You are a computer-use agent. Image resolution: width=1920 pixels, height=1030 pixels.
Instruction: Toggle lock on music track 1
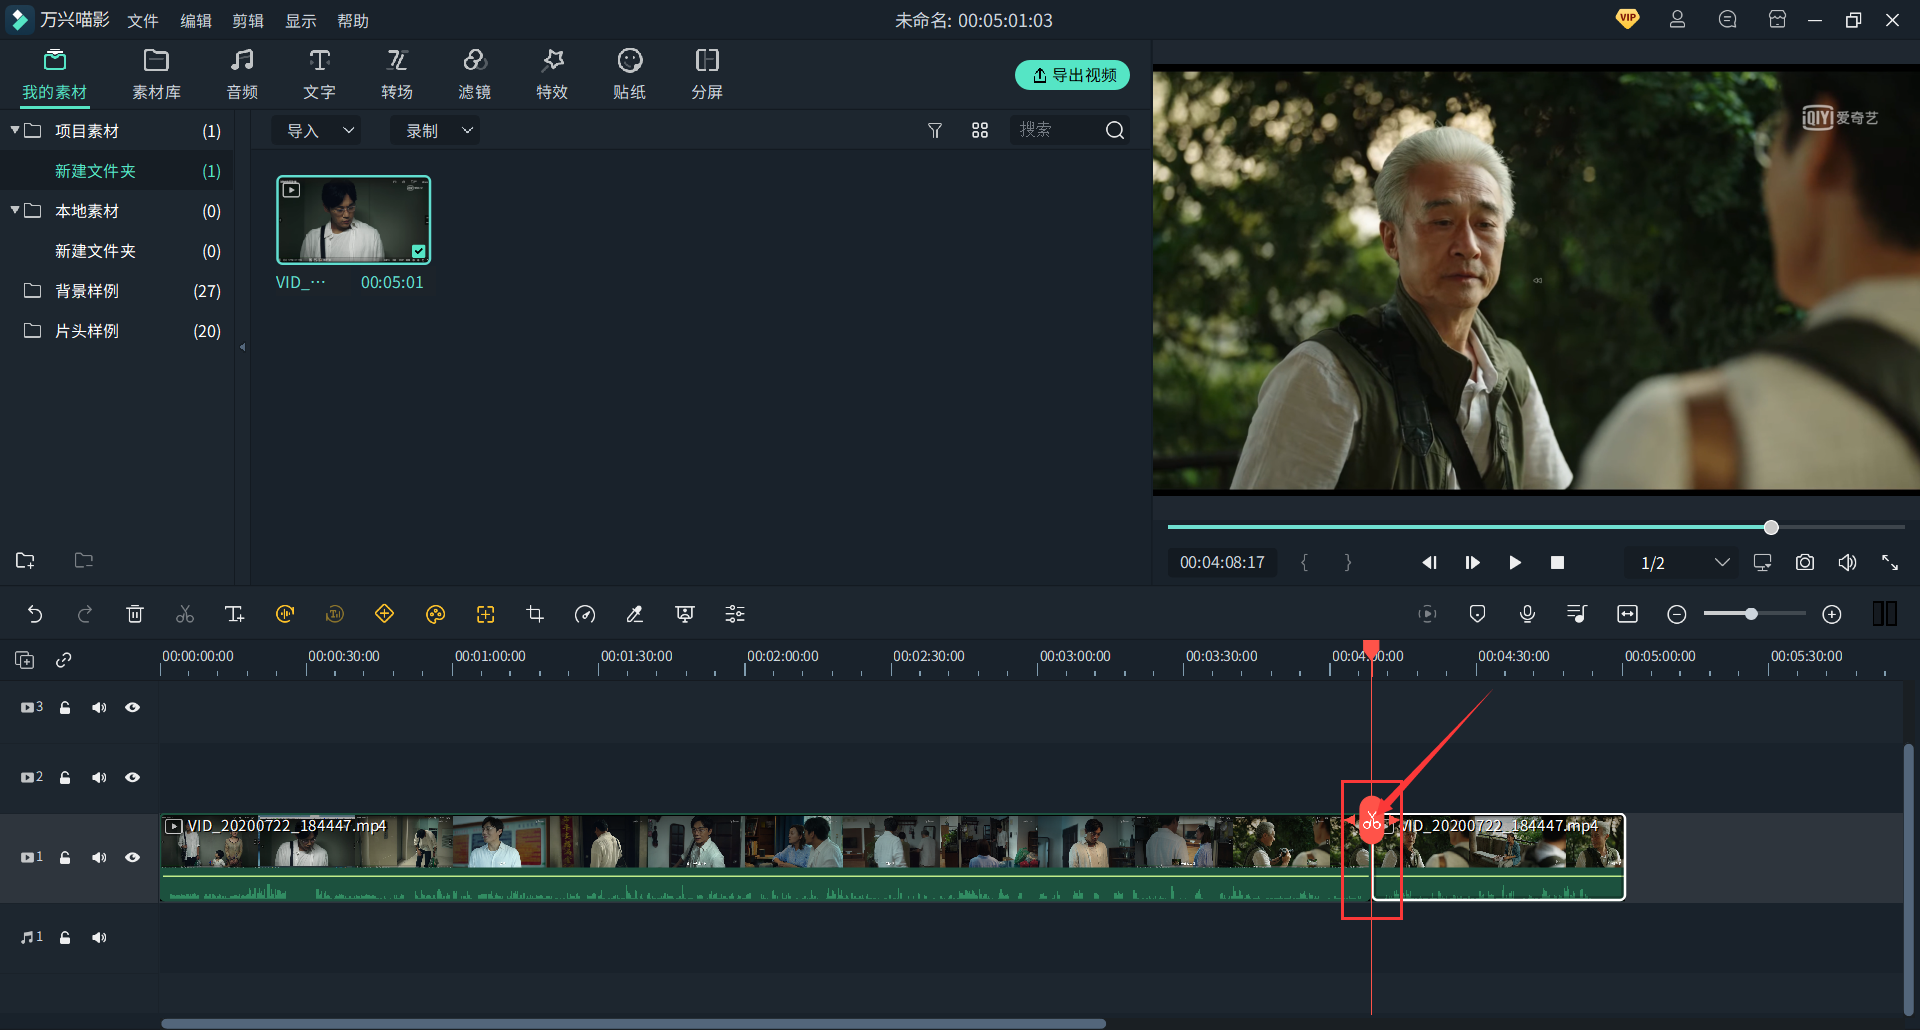point(65,937)
